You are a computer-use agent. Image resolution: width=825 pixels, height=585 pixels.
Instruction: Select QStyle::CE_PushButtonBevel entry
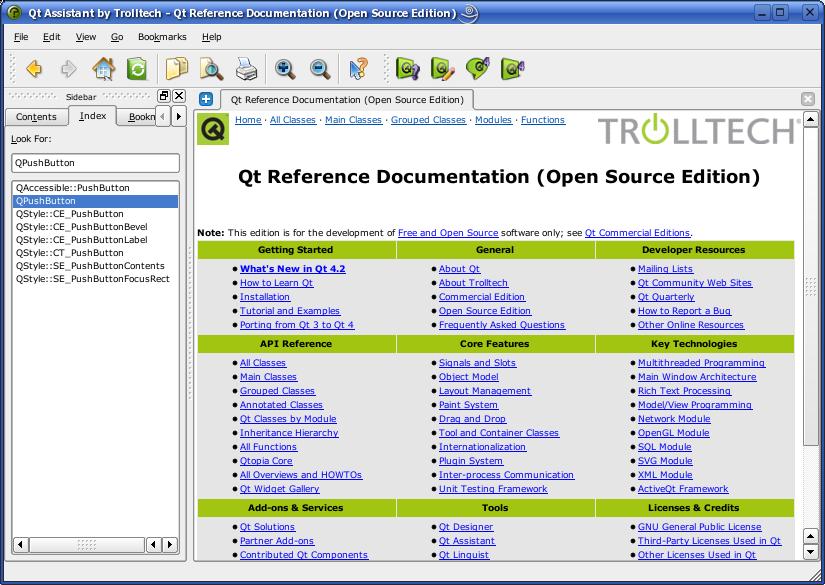tap(95, 227)
